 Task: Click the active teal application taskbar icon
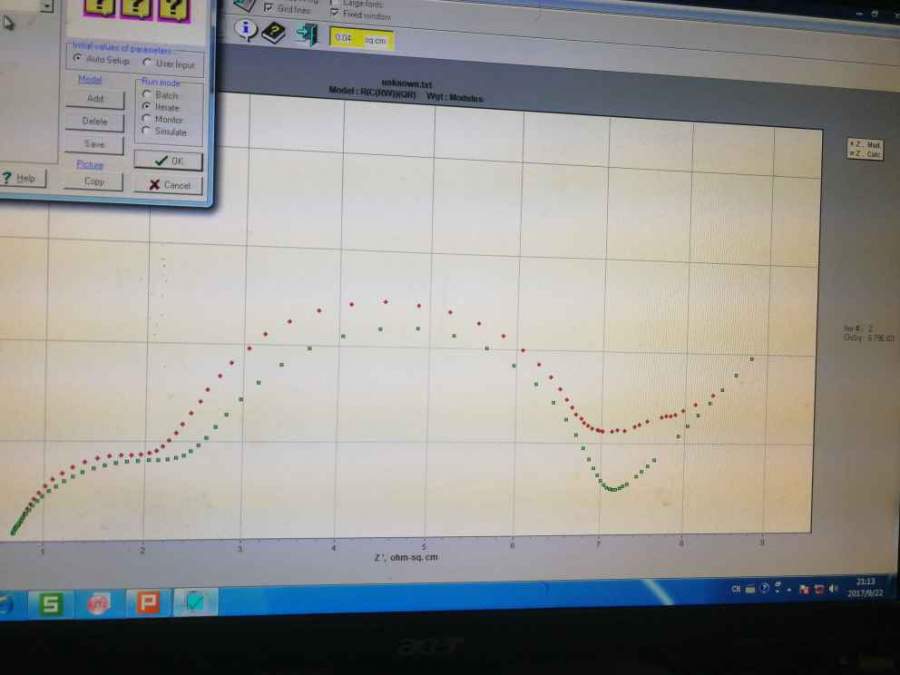(195, 602)
